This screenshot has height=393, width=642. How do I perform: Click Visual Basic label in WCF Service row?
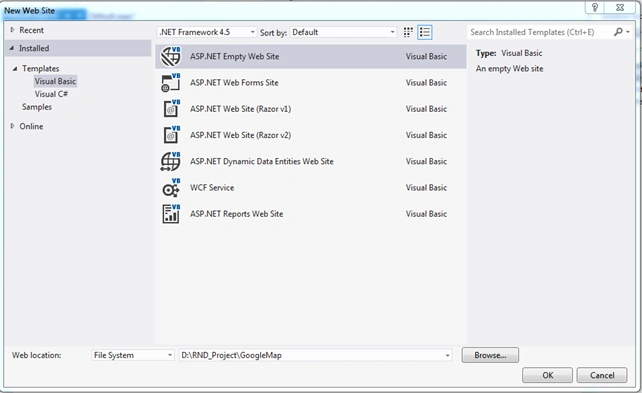coord(426,187)
